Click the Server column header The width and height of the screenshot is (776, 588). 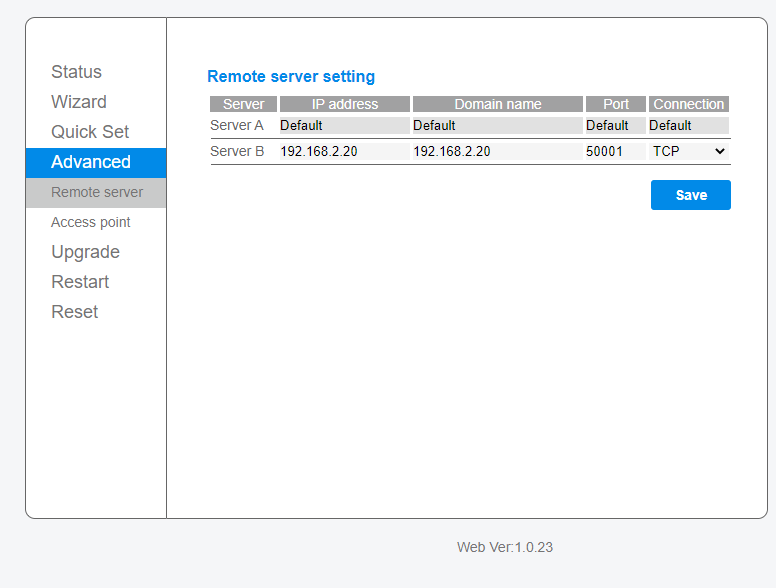(243, 104)
